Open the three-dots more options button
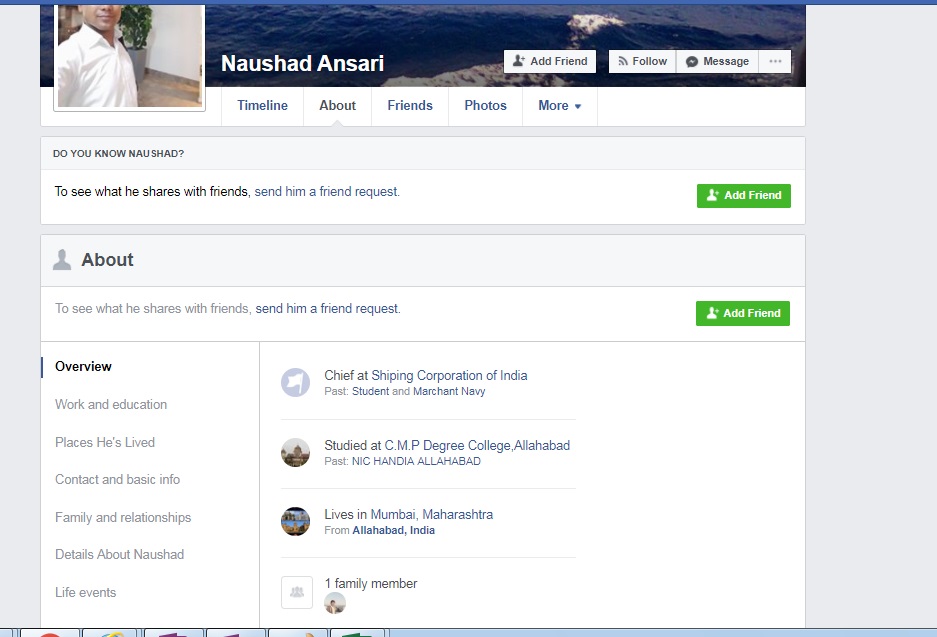This screenshot has height=637, width=937. 775,62
